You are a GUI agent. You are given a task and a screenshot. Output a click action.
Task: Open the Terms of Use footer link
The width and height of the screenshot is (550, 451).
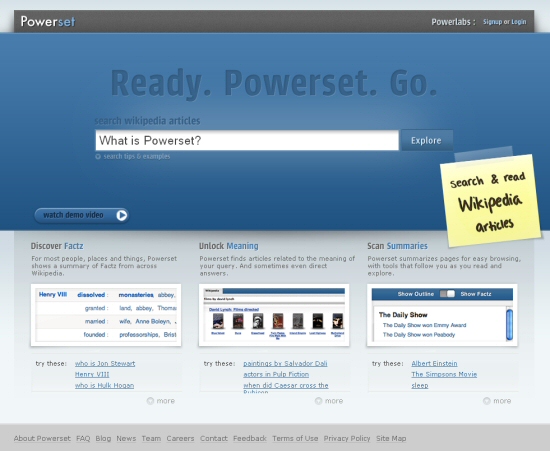[x=295, y=438]
